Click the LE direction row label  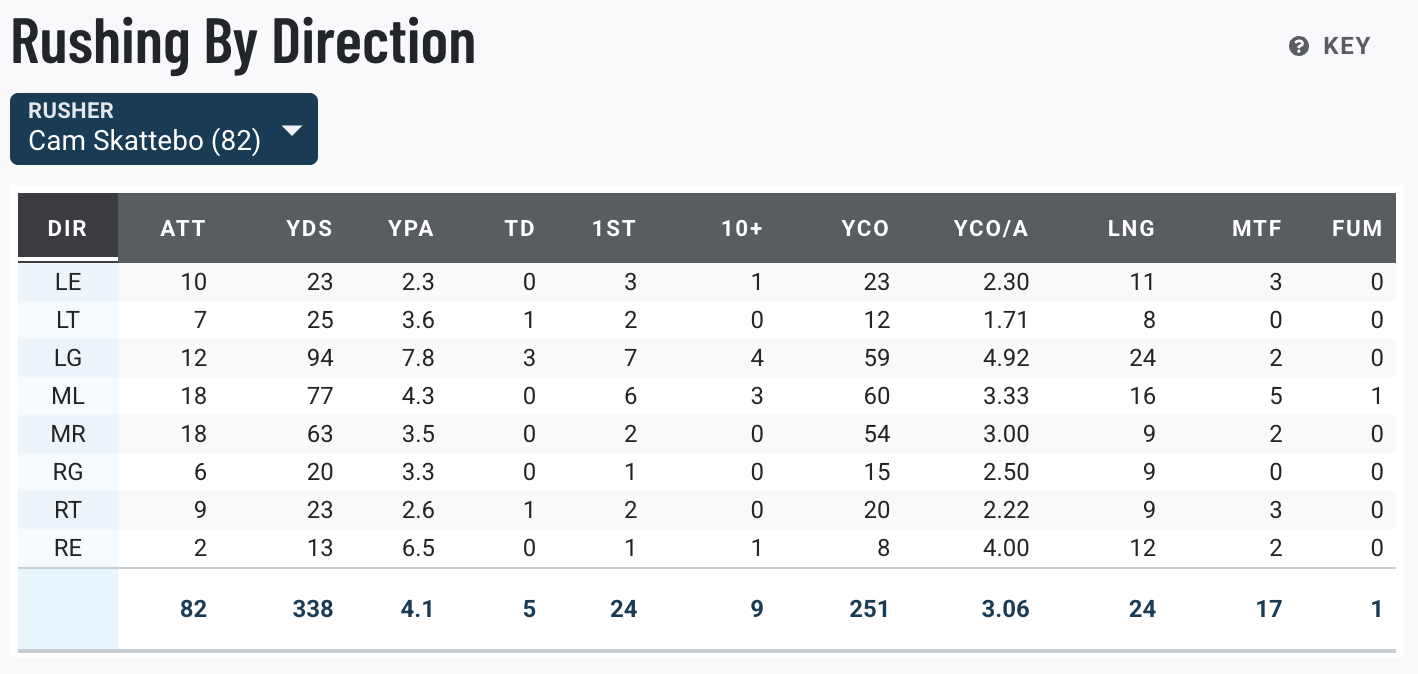point(68,282)
